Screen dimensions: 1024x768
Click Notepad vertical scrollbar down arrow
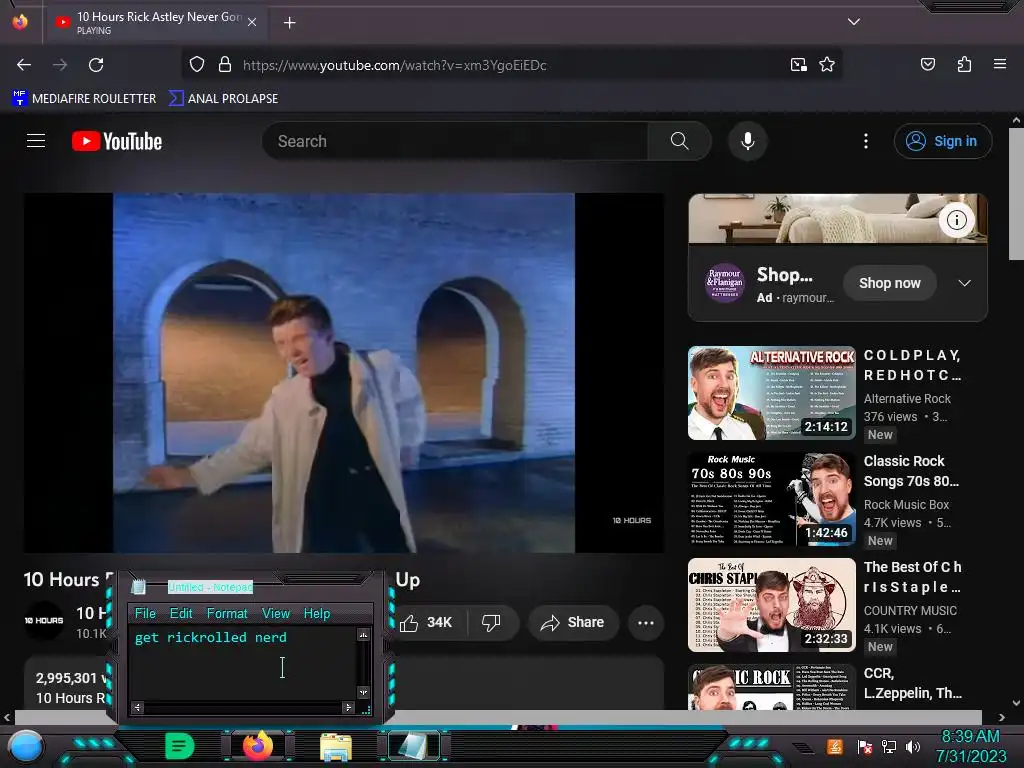[x=363, y=692]
